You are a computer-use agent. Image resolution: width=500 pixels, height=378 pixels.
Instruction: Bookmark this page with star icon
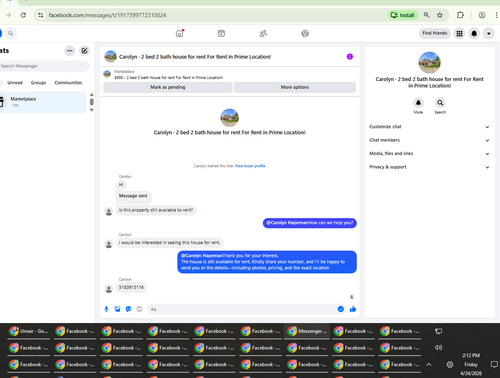(440, 15)
